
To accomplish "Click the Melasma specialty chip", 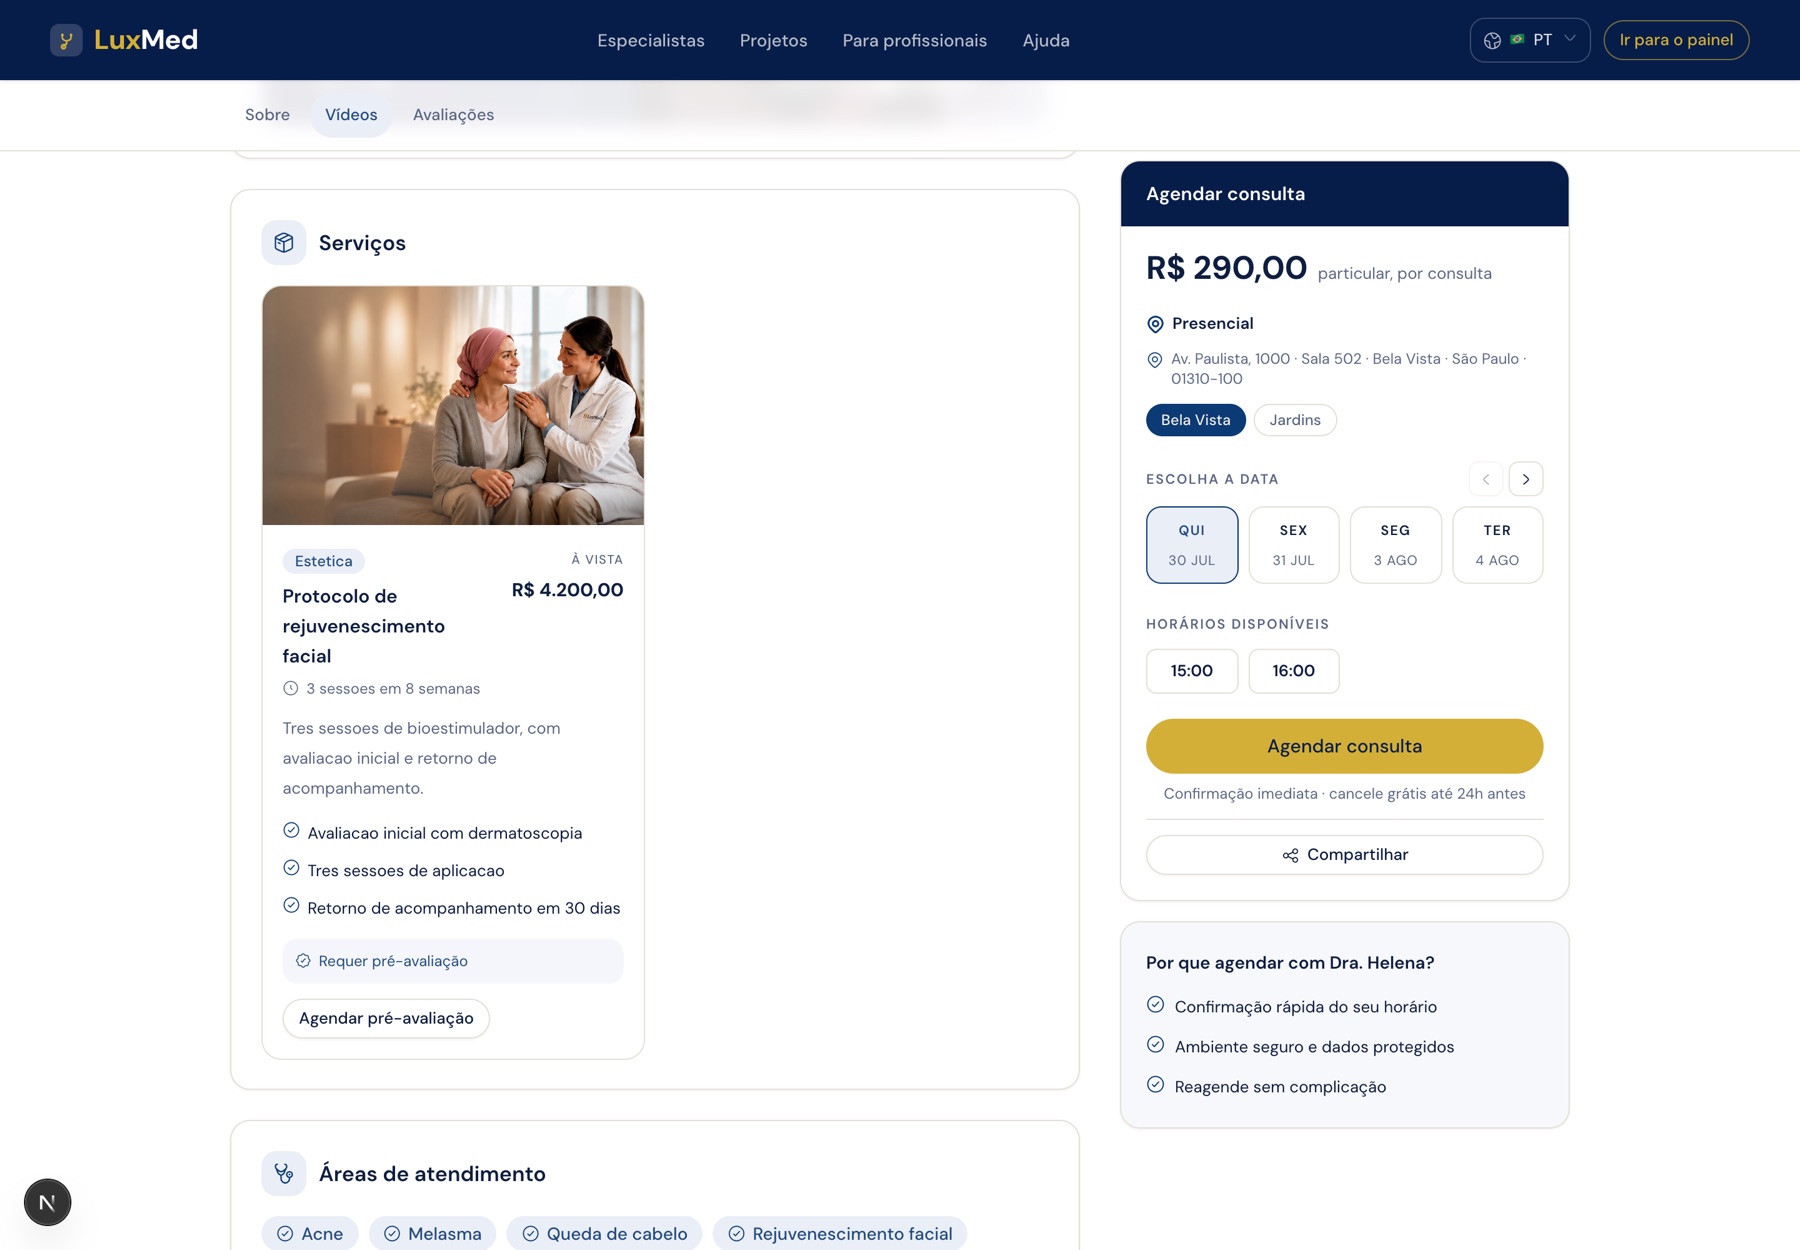I will pos(433,1234).
